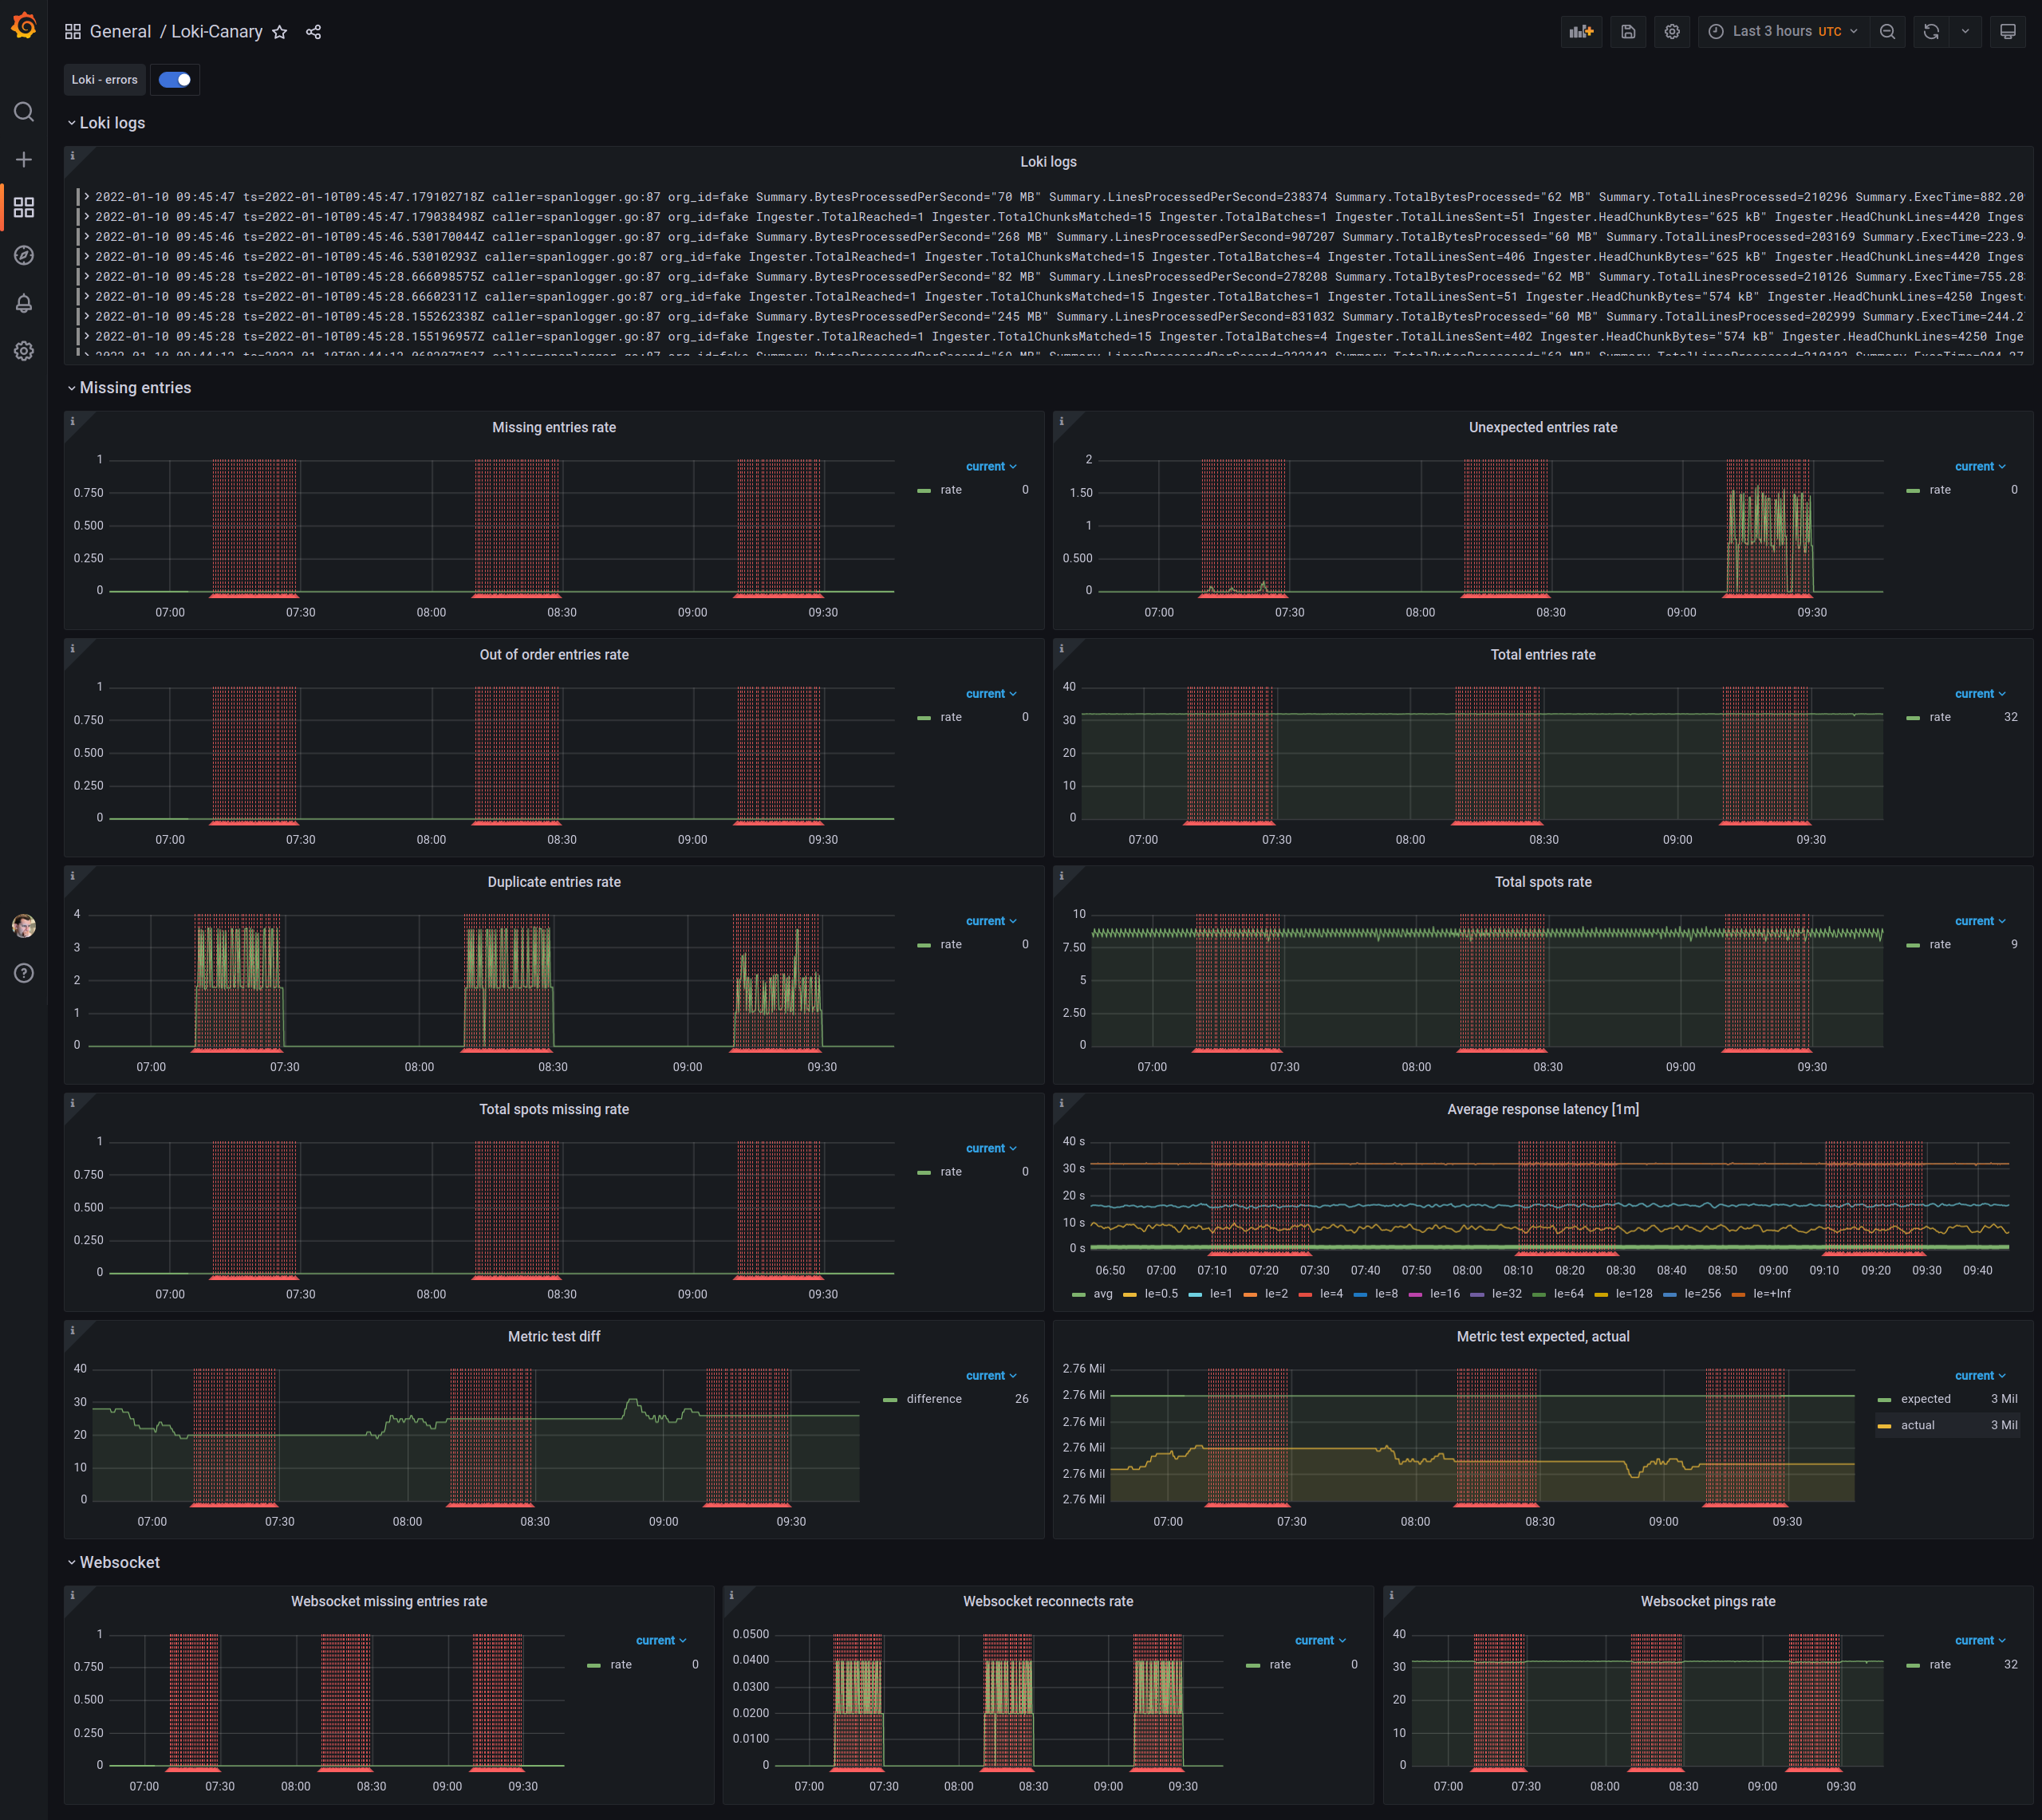This screenshot has height=1820, width=2042.
Task: Refresh the dashboard
Action: [x=1931, y=32]
